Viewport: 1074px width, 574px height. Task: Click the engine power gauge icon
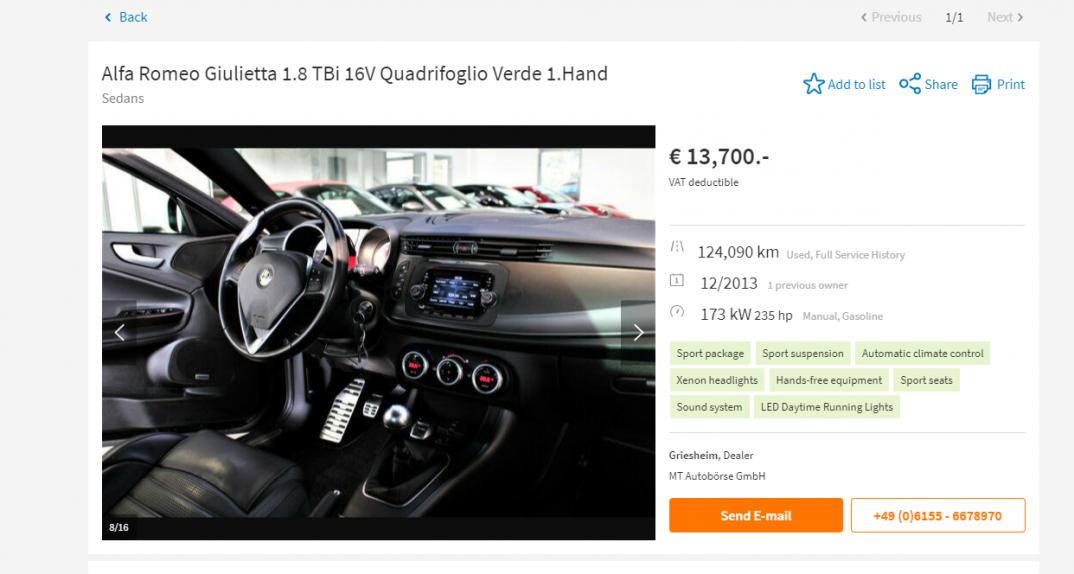tap(677, 312)
